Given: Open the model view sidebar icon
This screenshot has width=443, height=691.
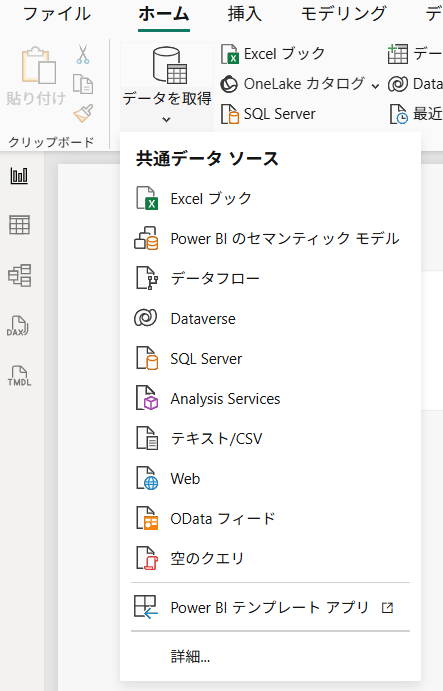Looking at the screenshot, I should (x=19, y=275).
